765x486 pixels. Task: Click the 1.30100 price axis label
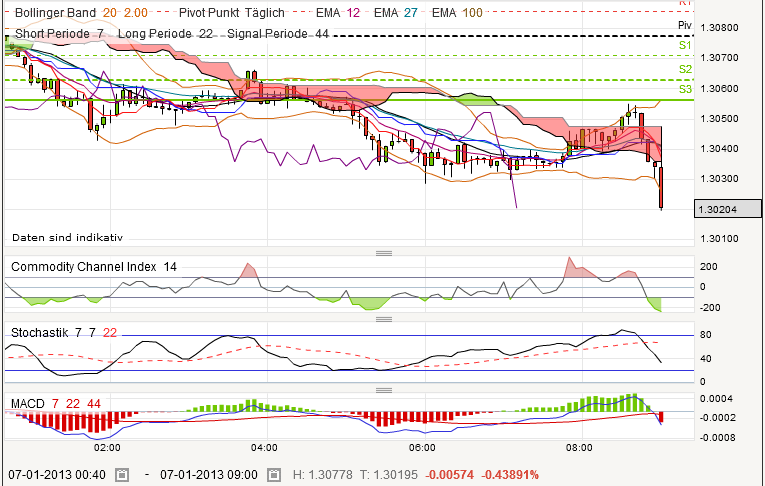coord(719,239)
